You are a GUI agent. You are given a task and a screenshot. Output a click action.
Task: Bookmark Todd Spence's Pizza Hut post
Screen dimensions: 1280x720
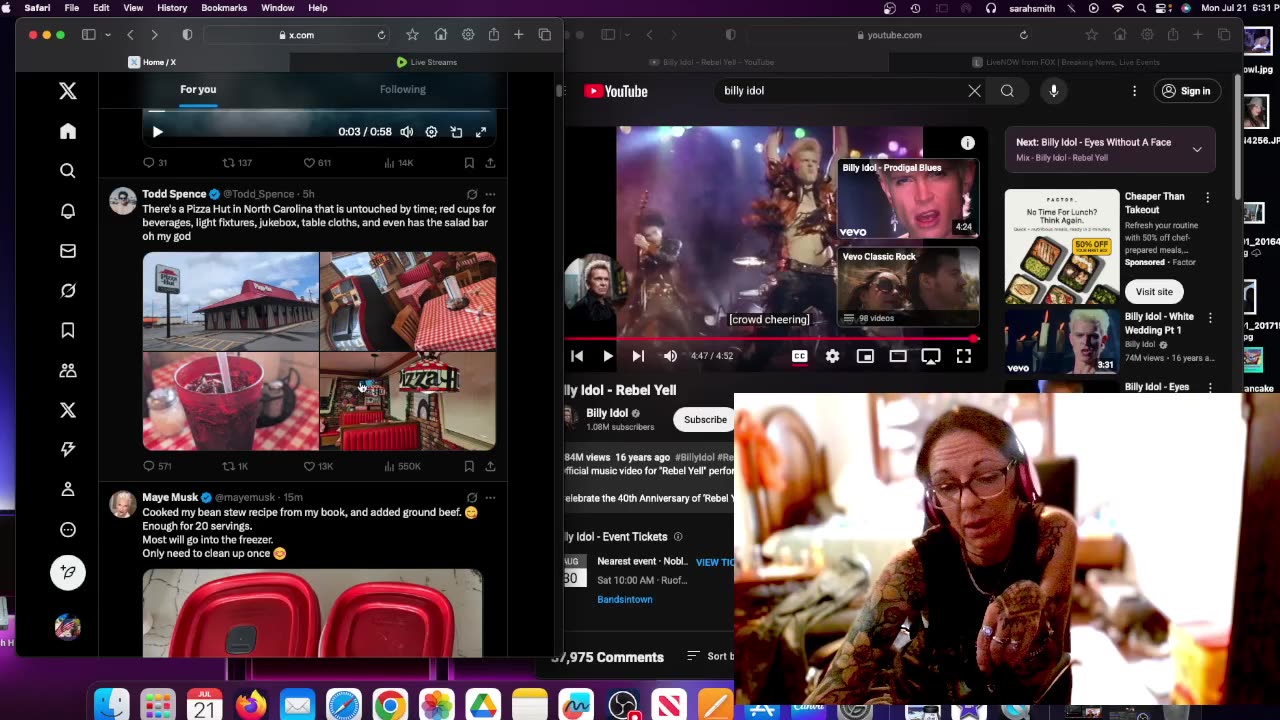tap(469, 466)
